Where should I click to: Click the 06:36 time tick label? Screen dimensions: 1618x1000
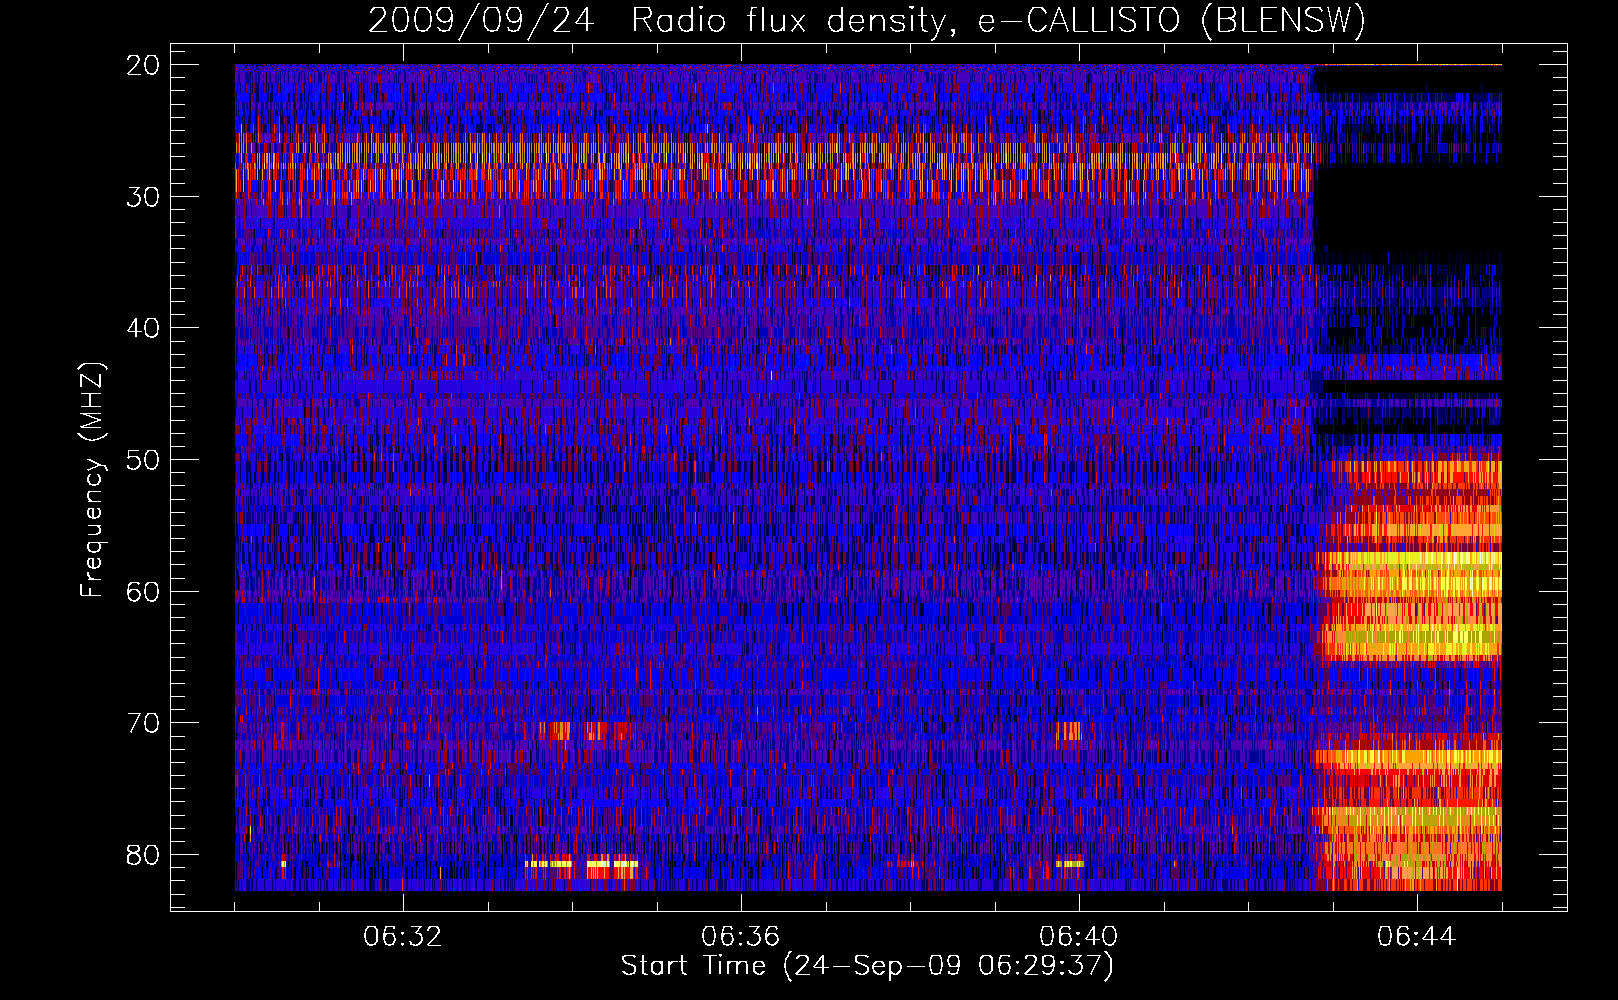tap(741, 937)
